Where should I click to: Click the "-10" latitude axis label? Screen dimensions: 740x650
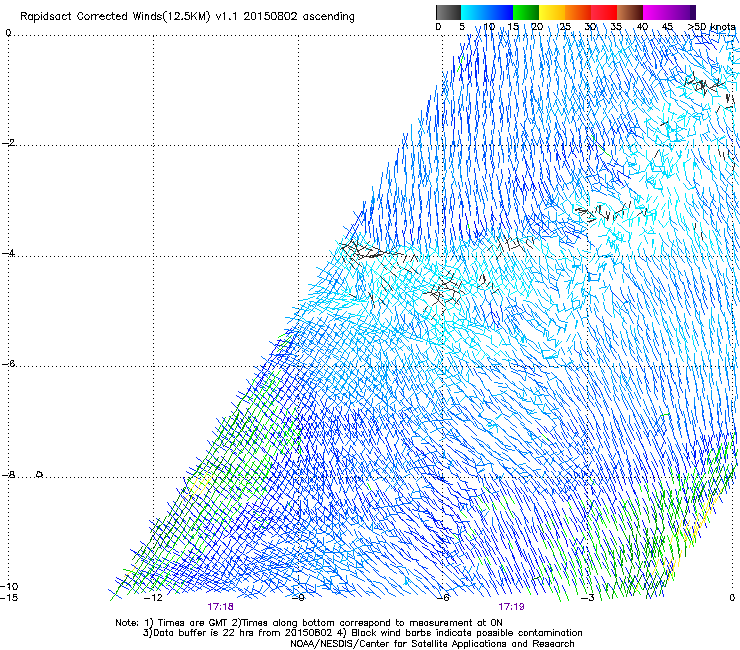click(x=9, y=586)
